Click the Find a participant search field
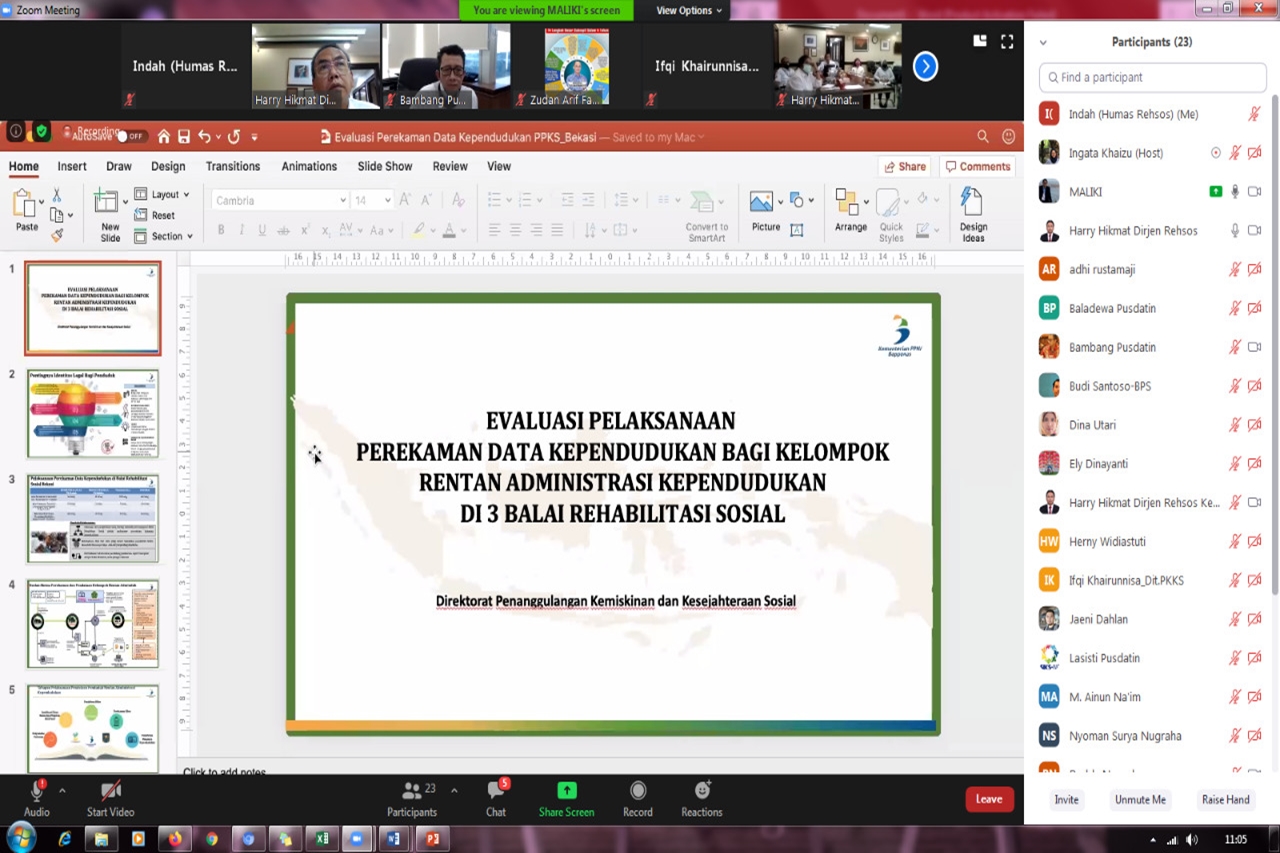Screen dimensions: 1280x853 pyautogui.click(x=1153, y=77)
